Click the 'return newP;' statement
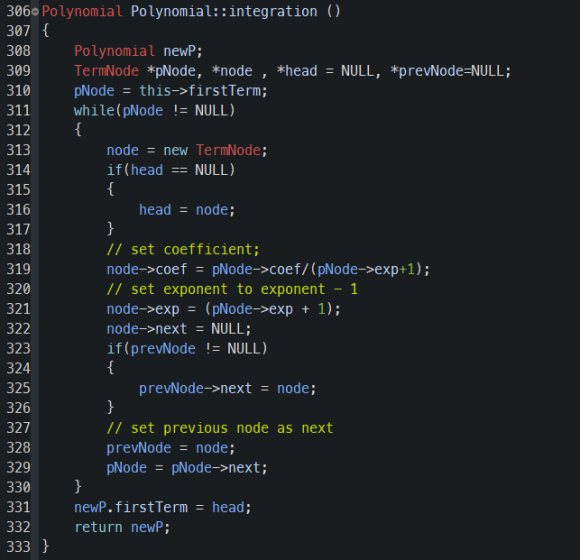580x560 pixels. [x=122, y=527]
